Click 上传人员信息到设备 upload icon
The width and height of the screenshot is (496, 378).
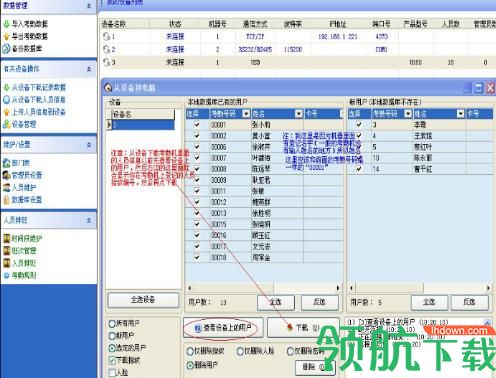click(x=6, y=112)
